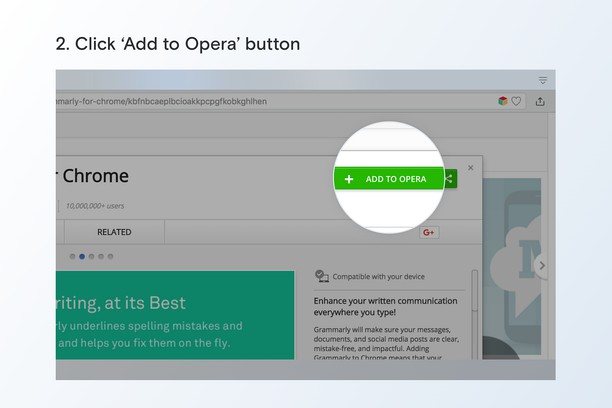Click the '10,000,000+ users' text

(x=95, y=206)
